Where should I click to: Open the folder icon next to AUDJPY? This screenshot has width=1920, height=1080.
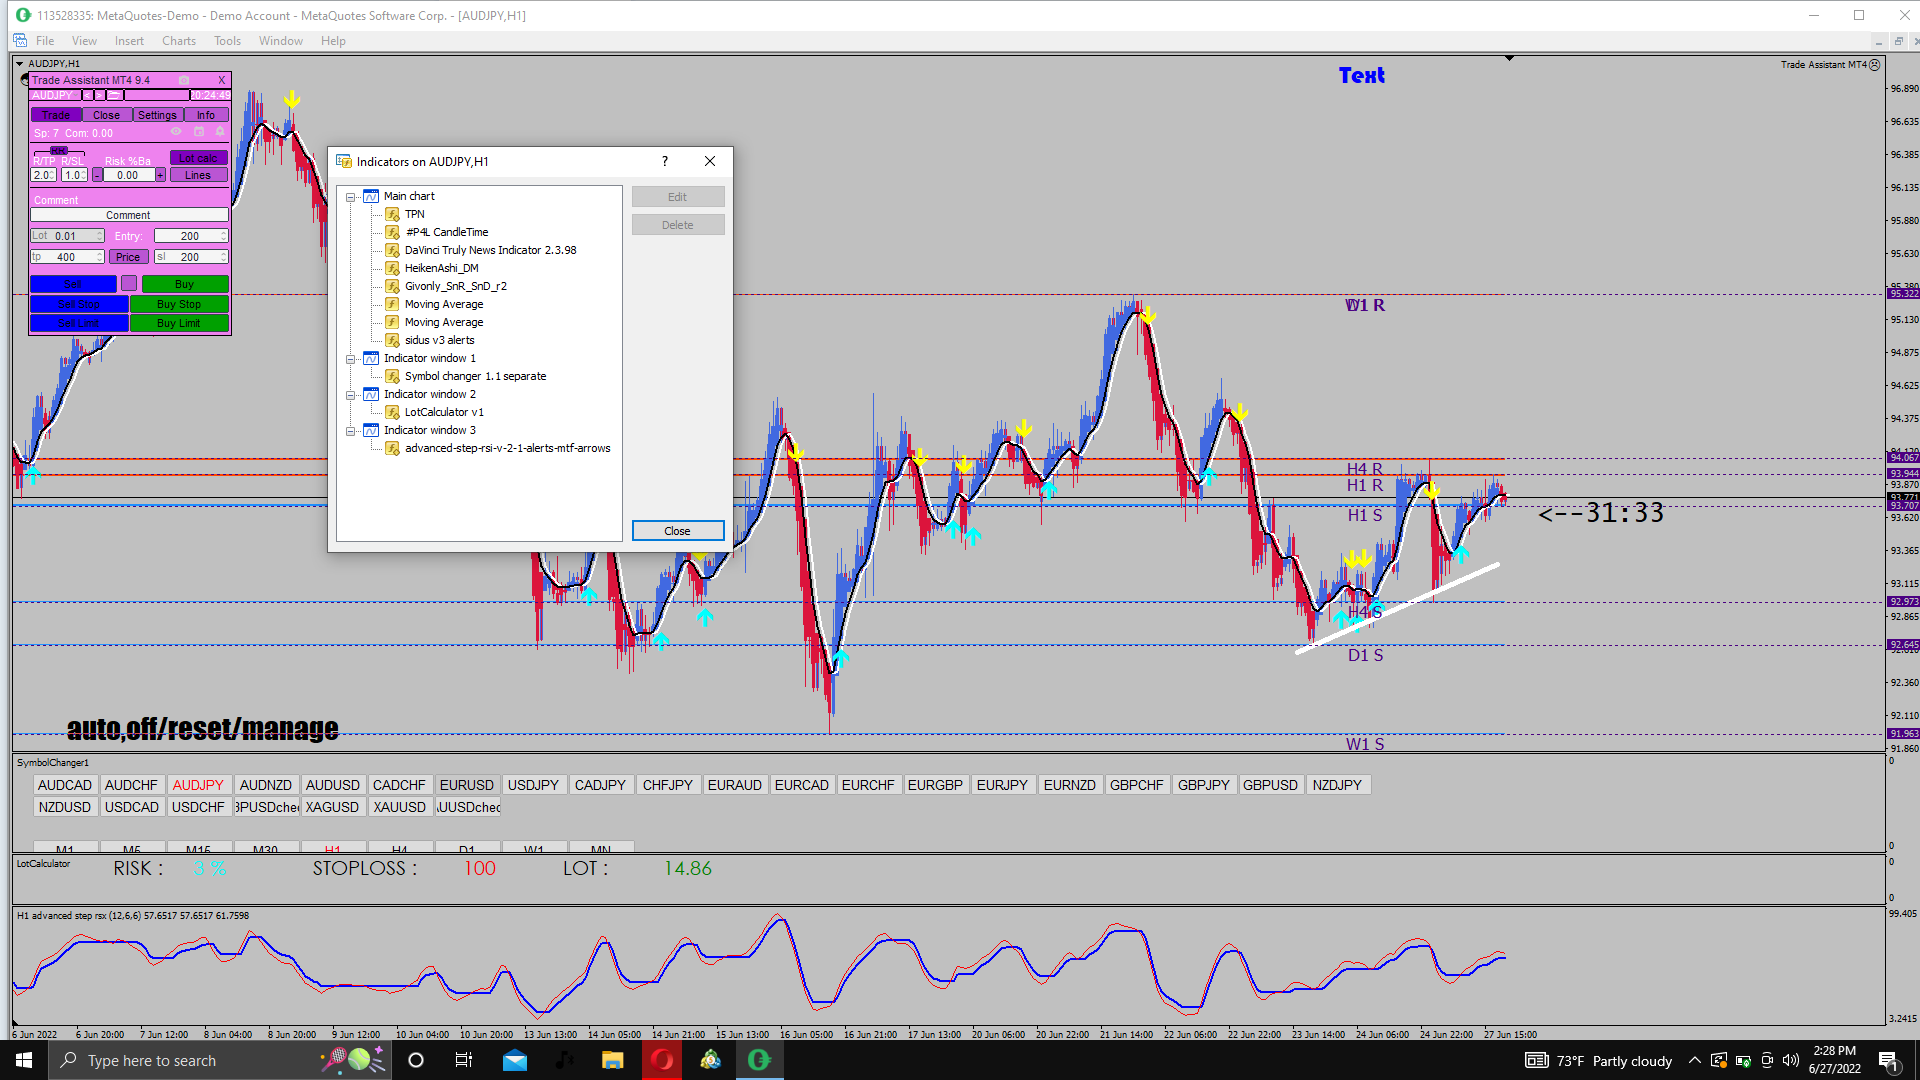(114, 95)
